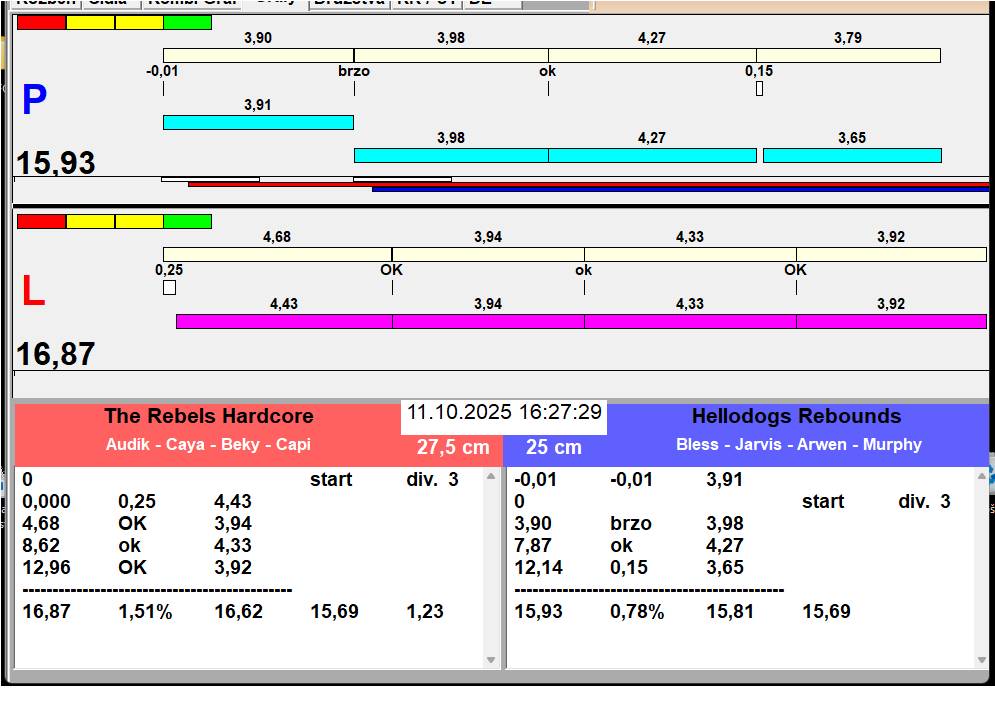995x716 pixels.
Task: Click 'div. 3' in the Hellodogs results
Action: [x=925, y=501]
